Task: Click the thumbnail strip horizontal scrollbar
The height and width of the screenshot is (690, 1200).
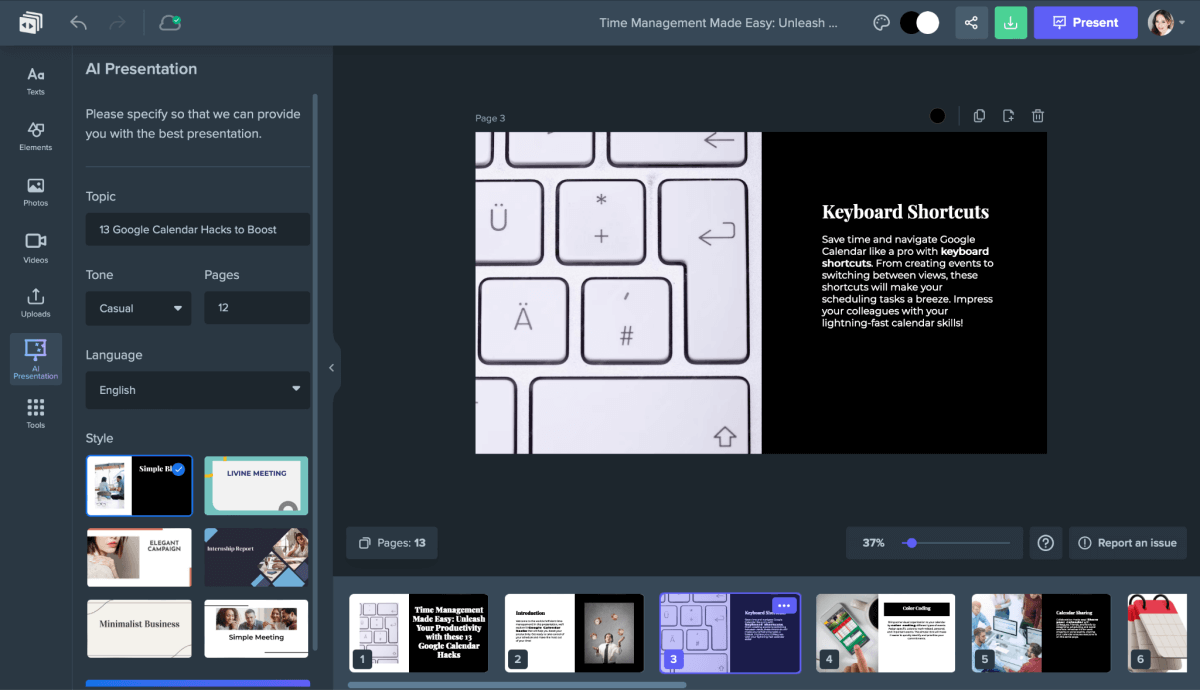Action: pyautogui.click(x=517, y=685)
